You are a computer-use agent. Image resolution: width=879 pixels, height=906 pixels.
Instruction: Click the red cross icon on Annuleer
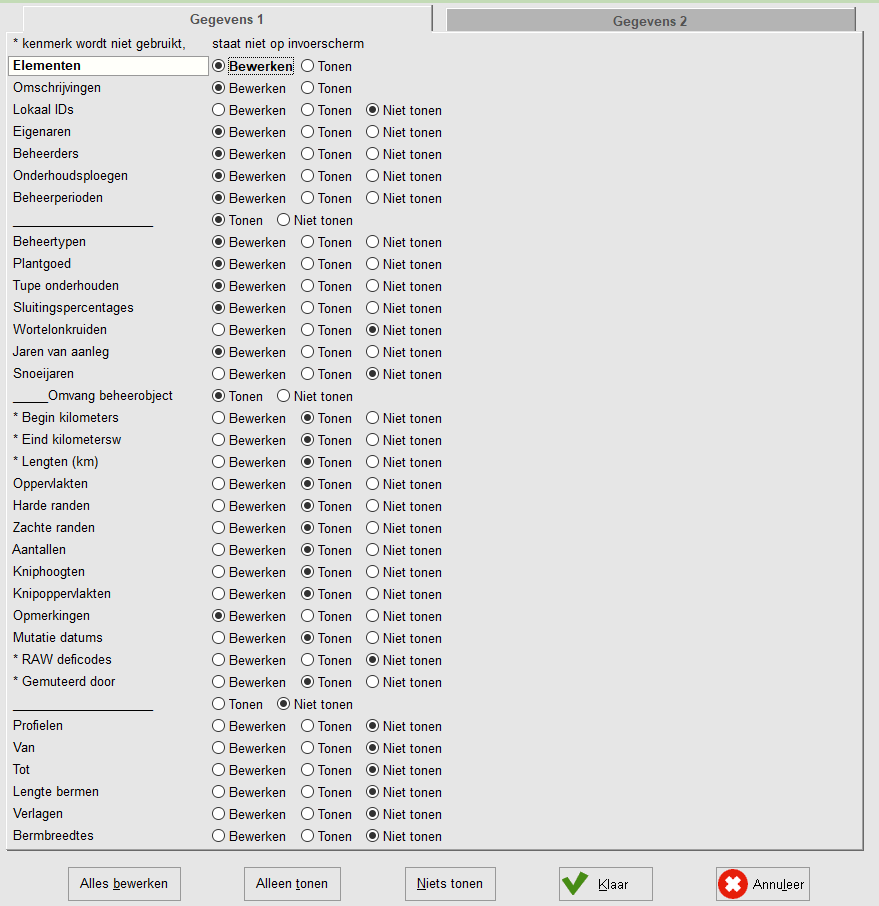coord(733,884)
